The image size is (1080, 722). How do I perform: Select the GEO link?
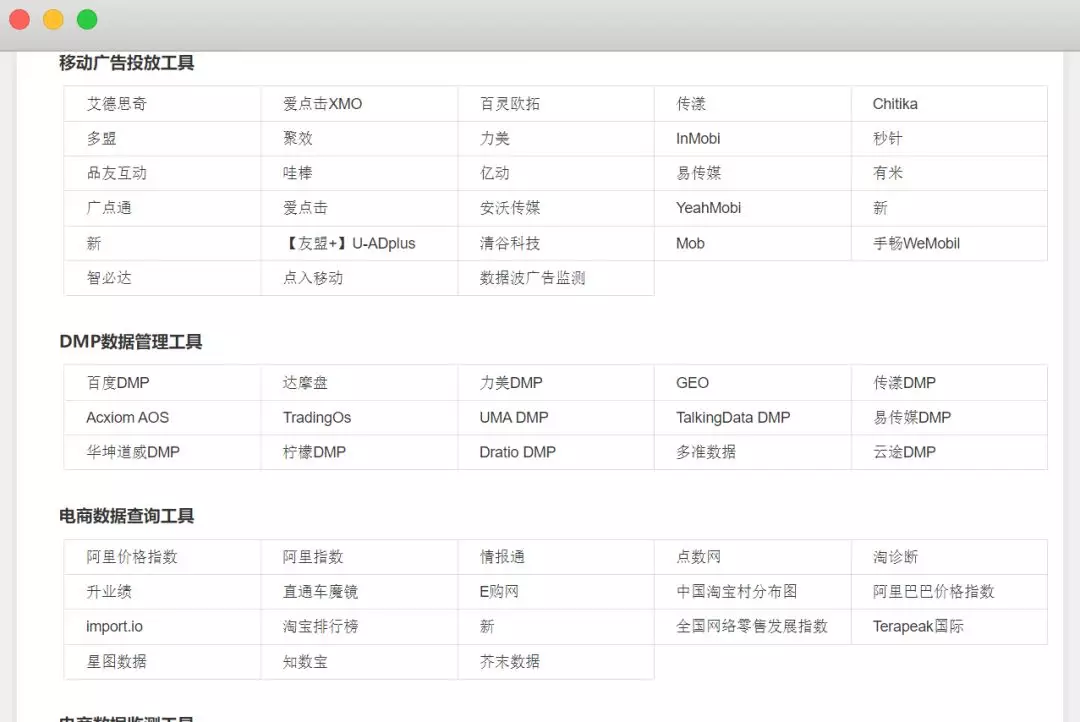tap(692, 383)
